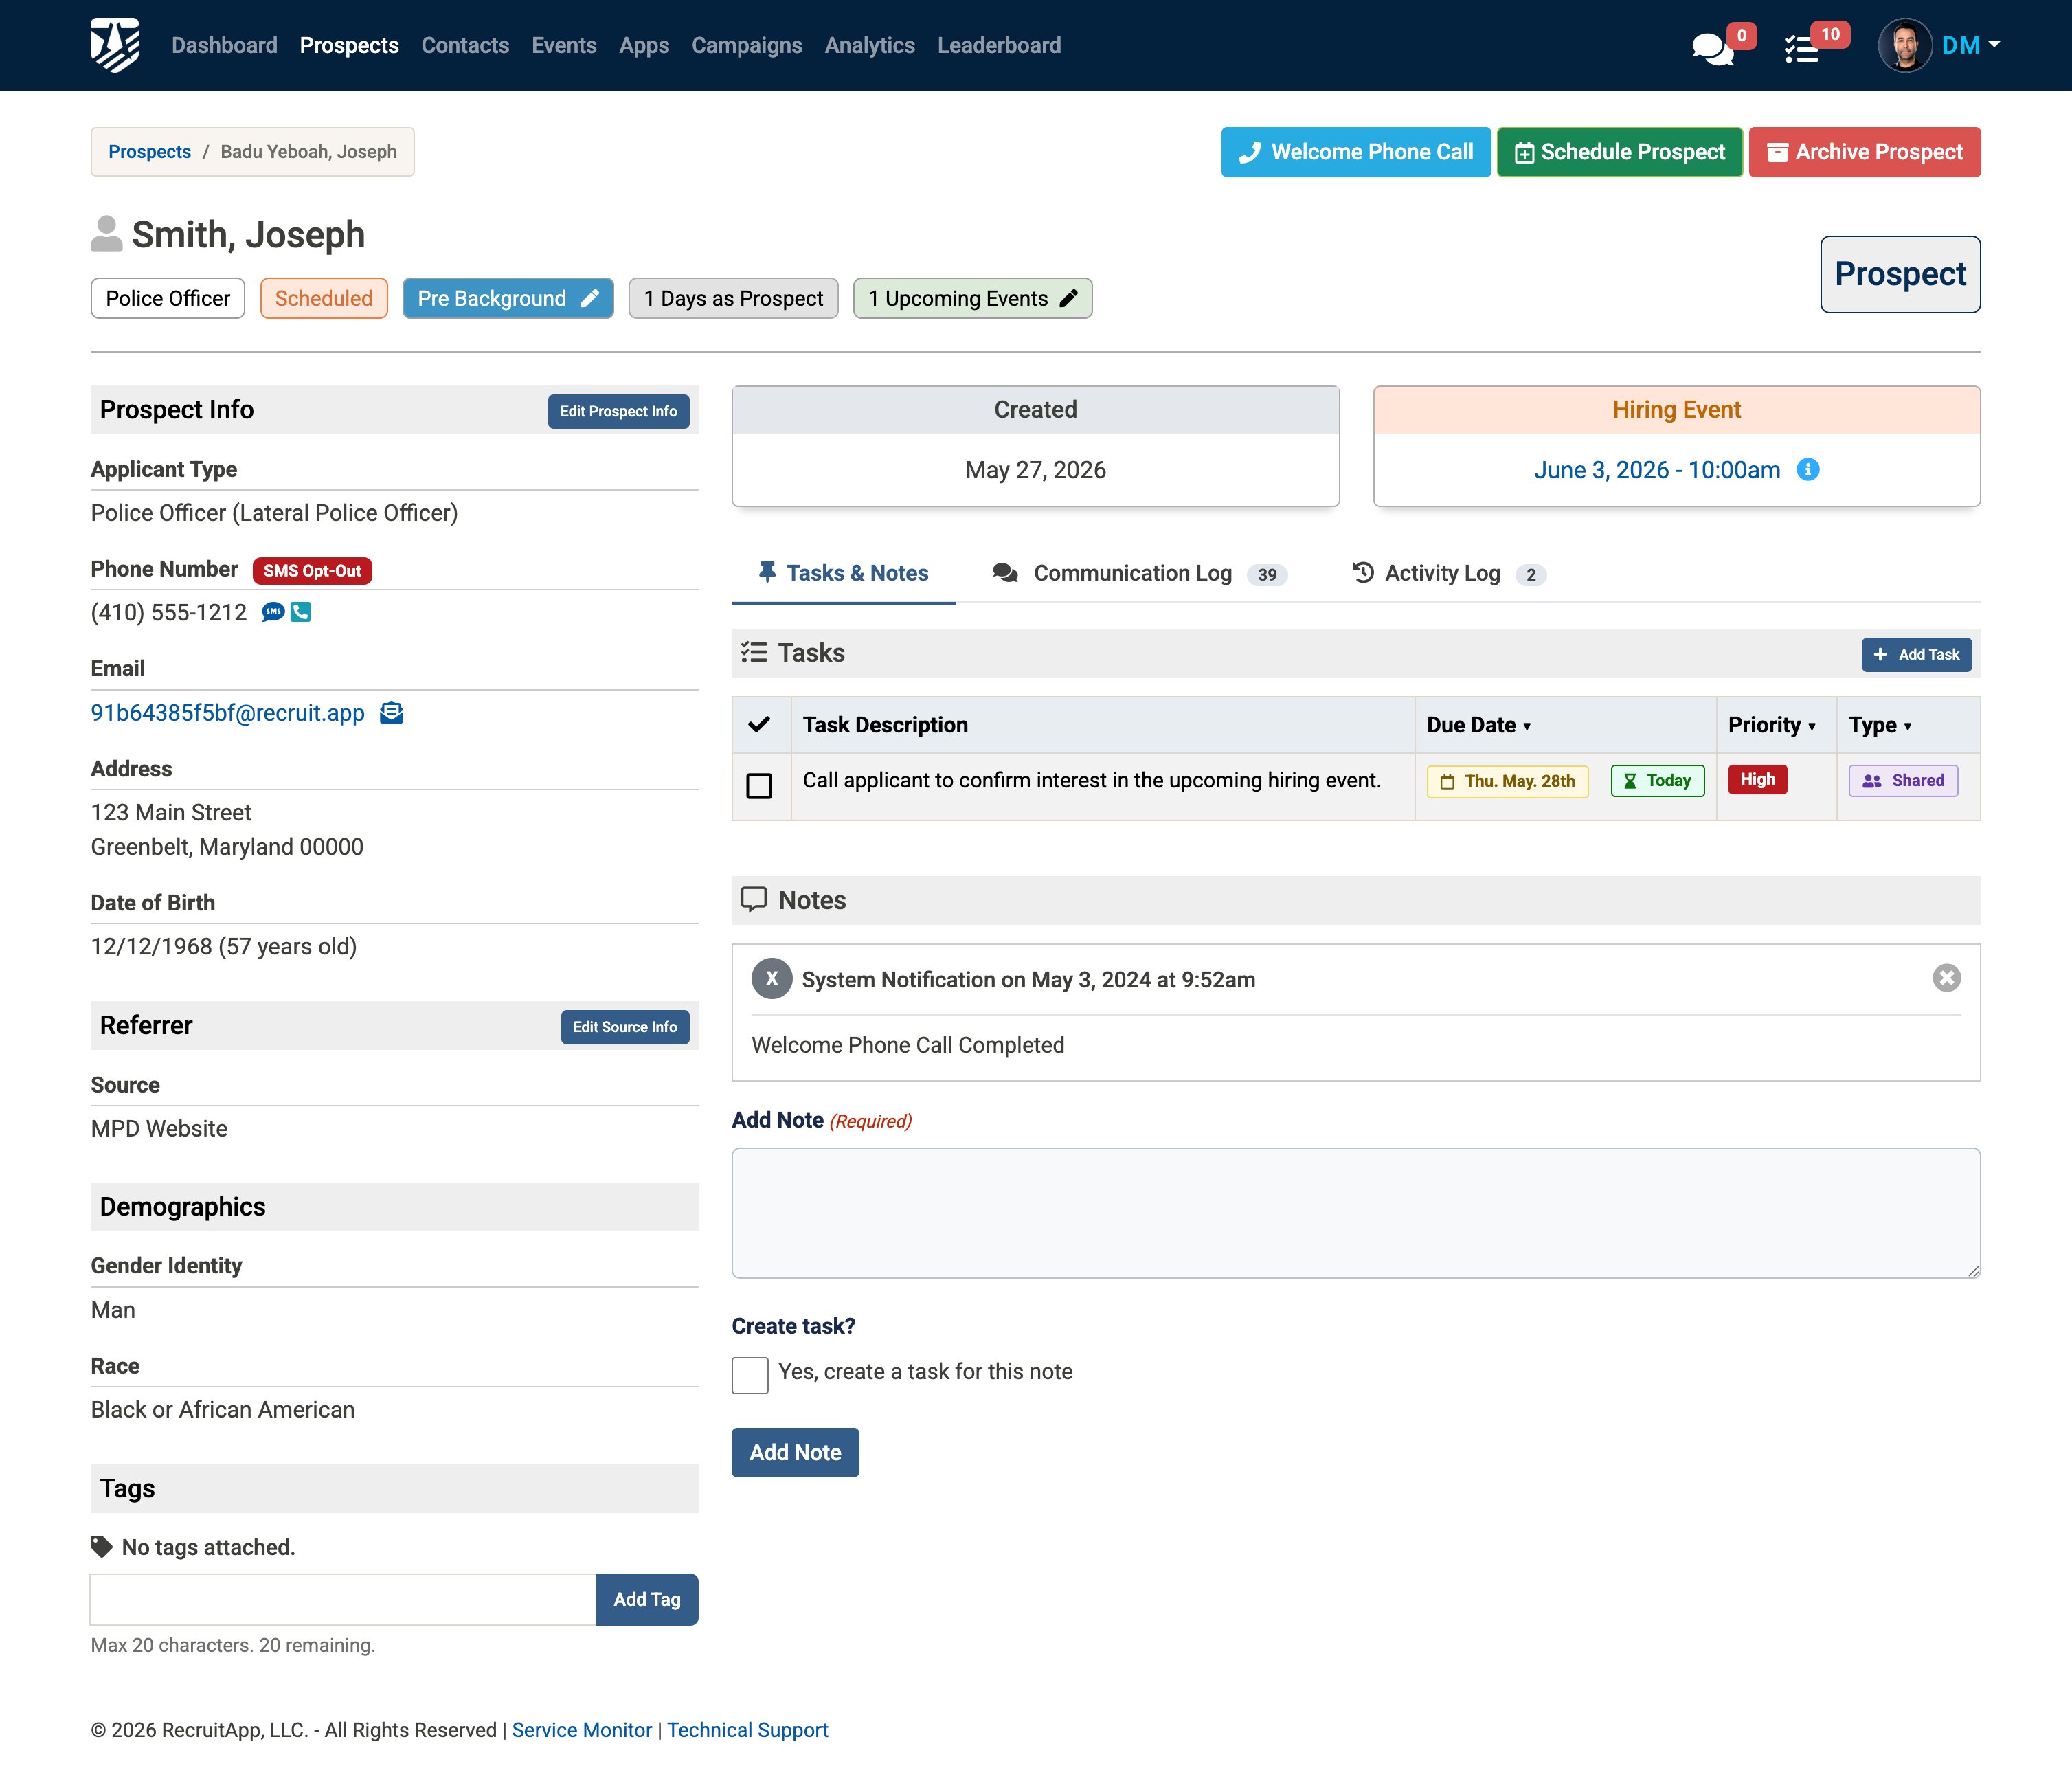
Task: Open the June 3, 2026 hiring event link
Action: [x=1657, y=470]
